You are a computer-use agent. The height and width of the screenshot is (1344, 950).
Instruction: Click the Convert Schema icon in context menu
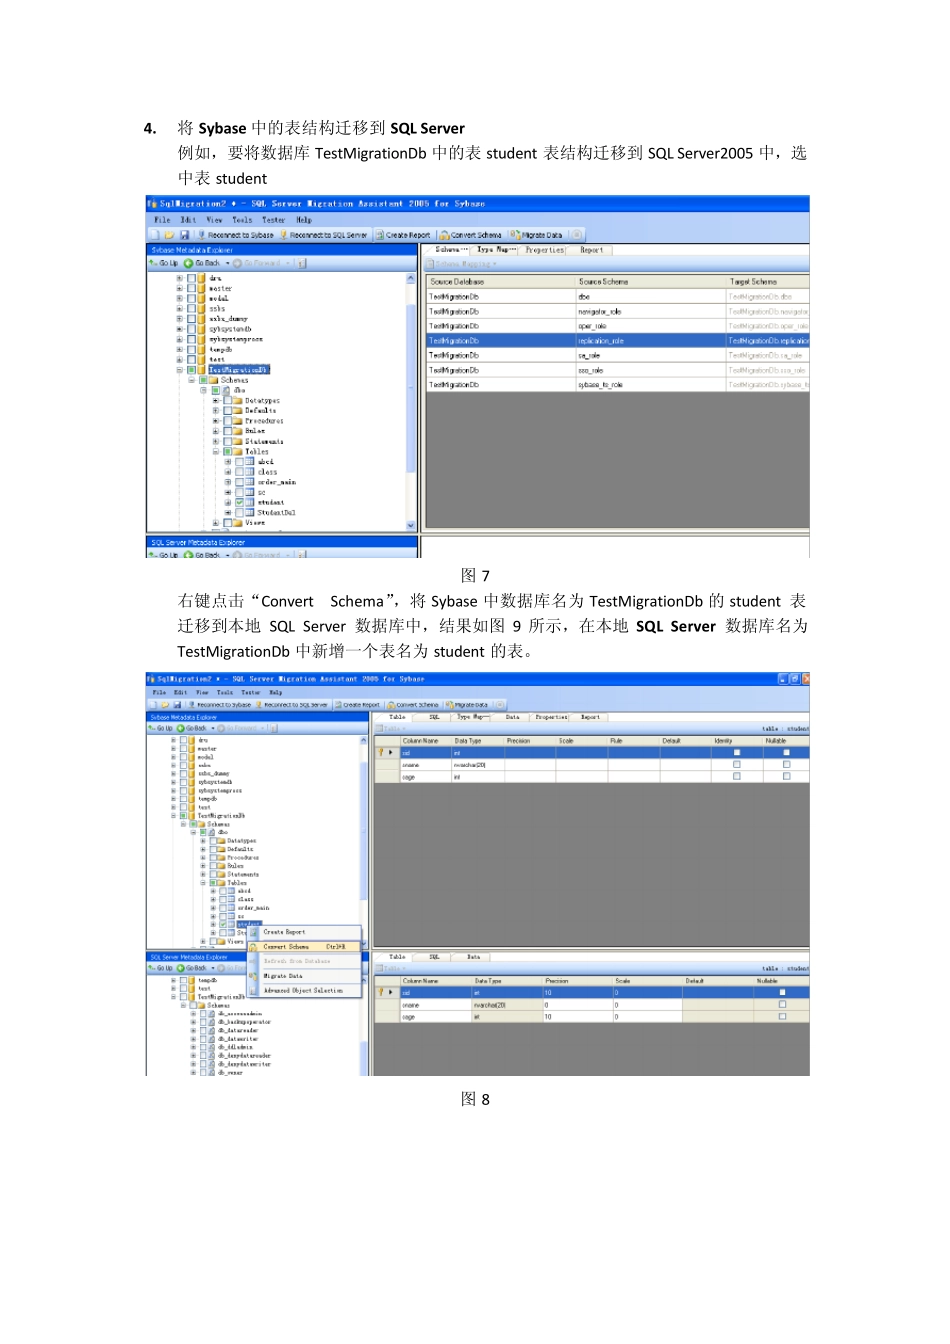click(255, 947)
